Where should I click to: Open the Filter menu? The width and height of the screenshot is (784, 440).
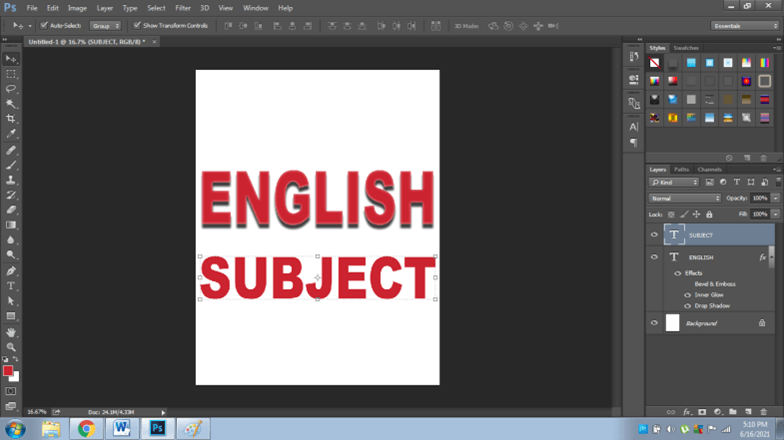183,8
